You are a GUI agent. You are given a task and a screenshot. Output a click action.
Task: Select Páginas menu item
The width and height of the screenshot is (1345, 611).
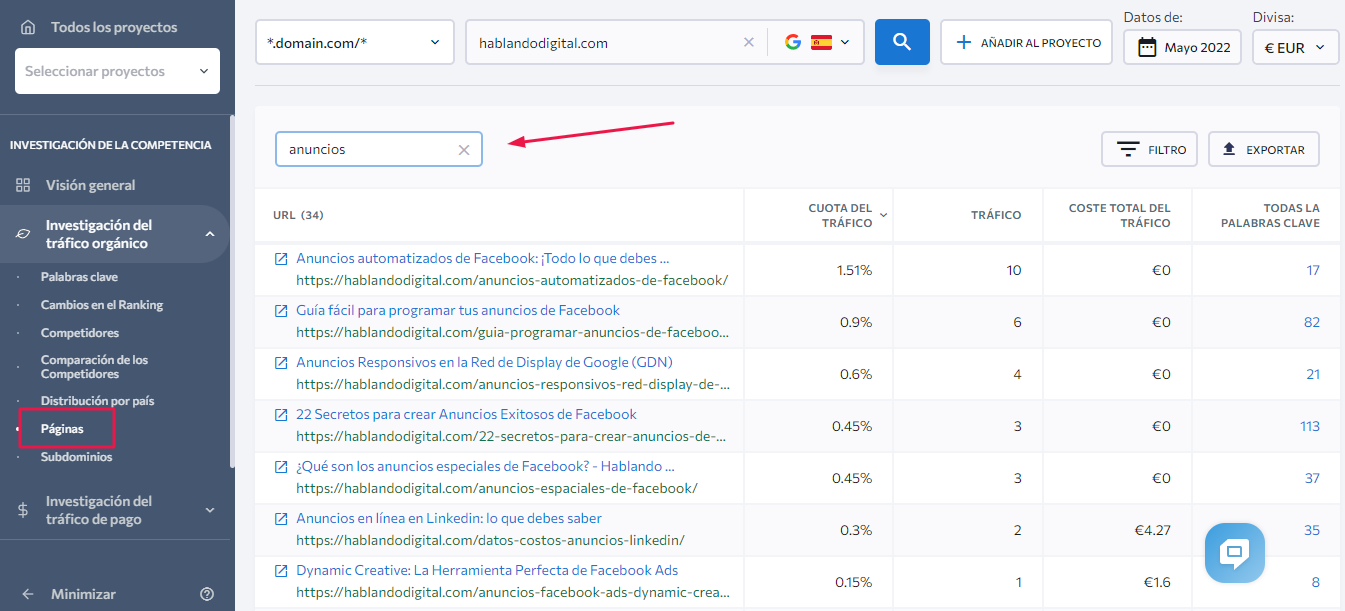tap(62, 429)
